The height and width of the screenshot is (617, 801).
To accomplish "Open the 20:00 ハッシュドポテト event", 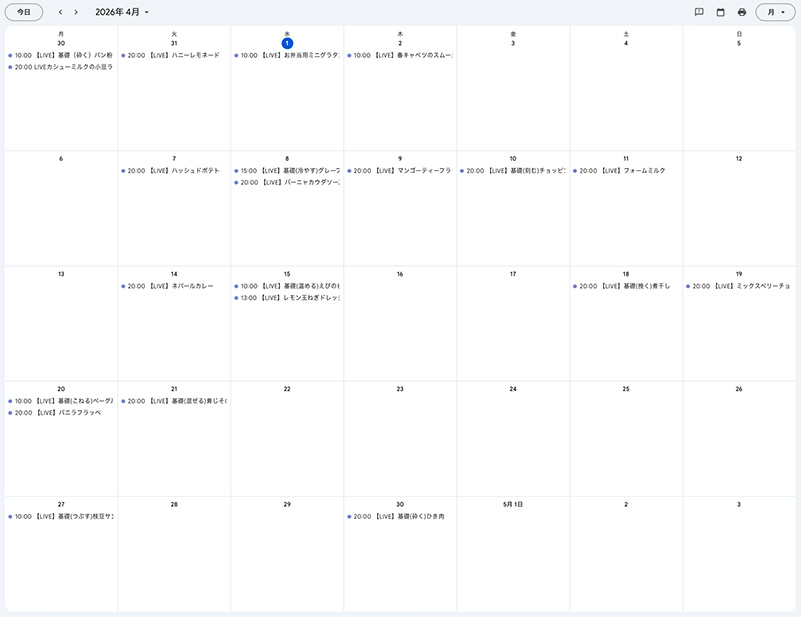I will click(x=172, y=171).
